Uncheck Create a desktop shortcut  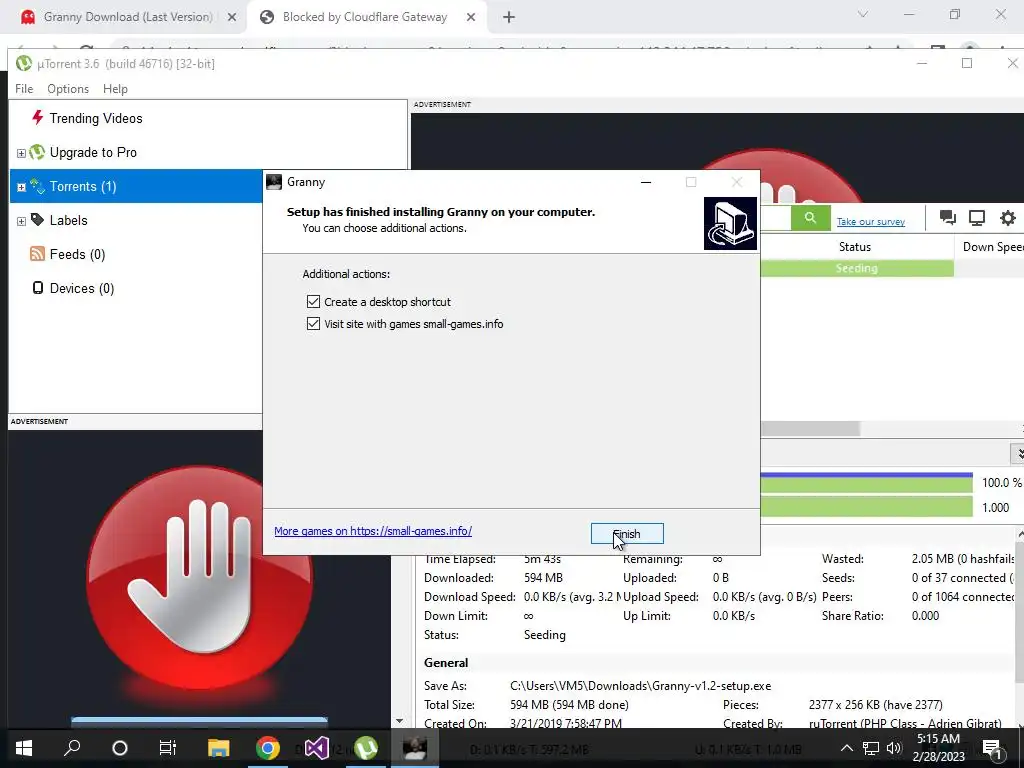[x=313, y=302]
